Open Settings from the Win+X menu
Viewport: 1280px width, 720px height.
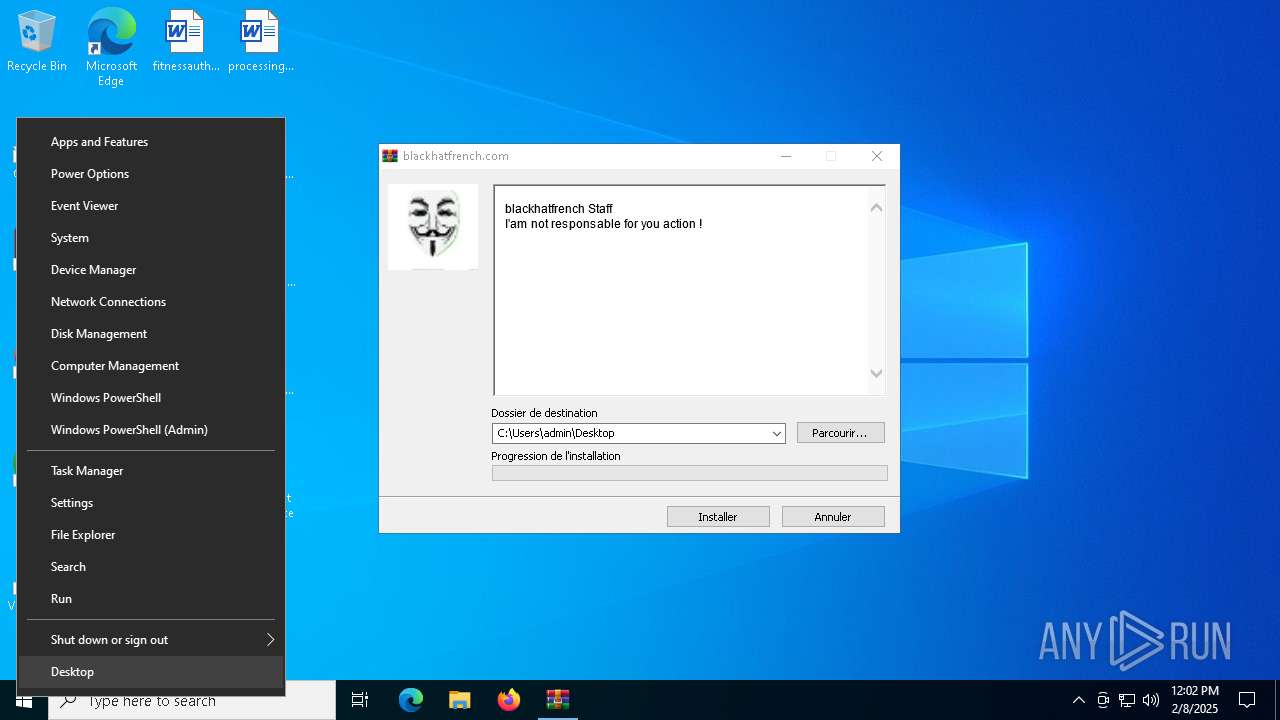151,503
